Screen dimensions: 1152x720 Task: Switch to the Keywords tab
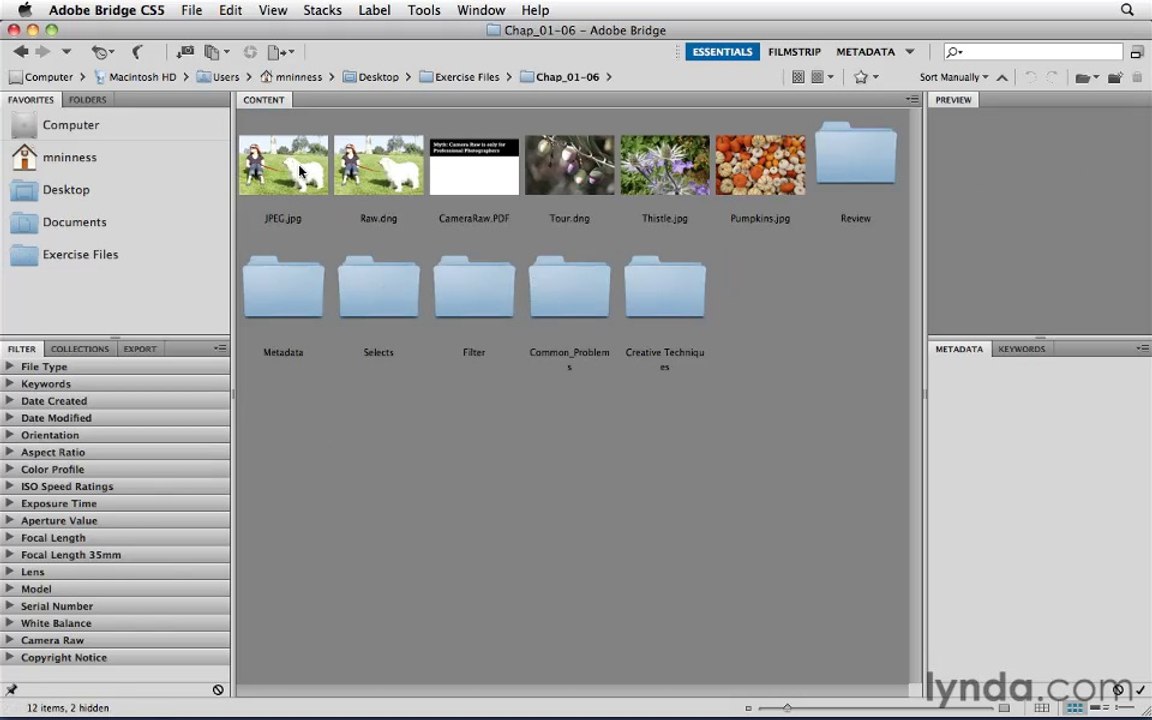(1021, 349)
